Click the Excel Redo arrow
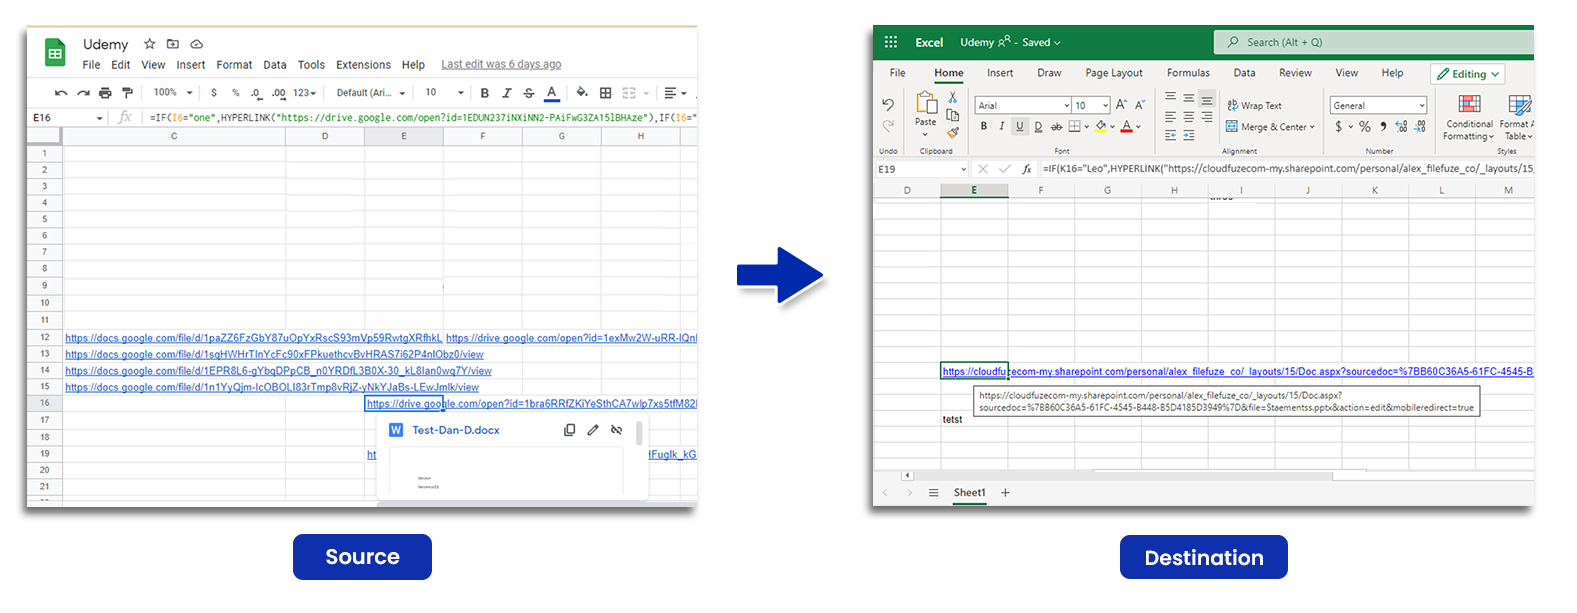Viewport: 1577px width, 613px height. click(x=888, y=126)
